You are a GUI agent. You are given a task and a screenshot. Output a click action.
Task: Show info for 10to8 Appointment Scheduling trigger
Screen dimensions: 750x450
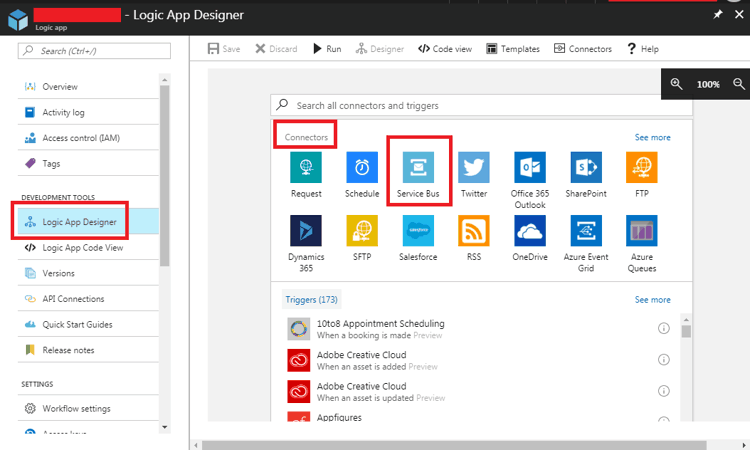point(663,329)
